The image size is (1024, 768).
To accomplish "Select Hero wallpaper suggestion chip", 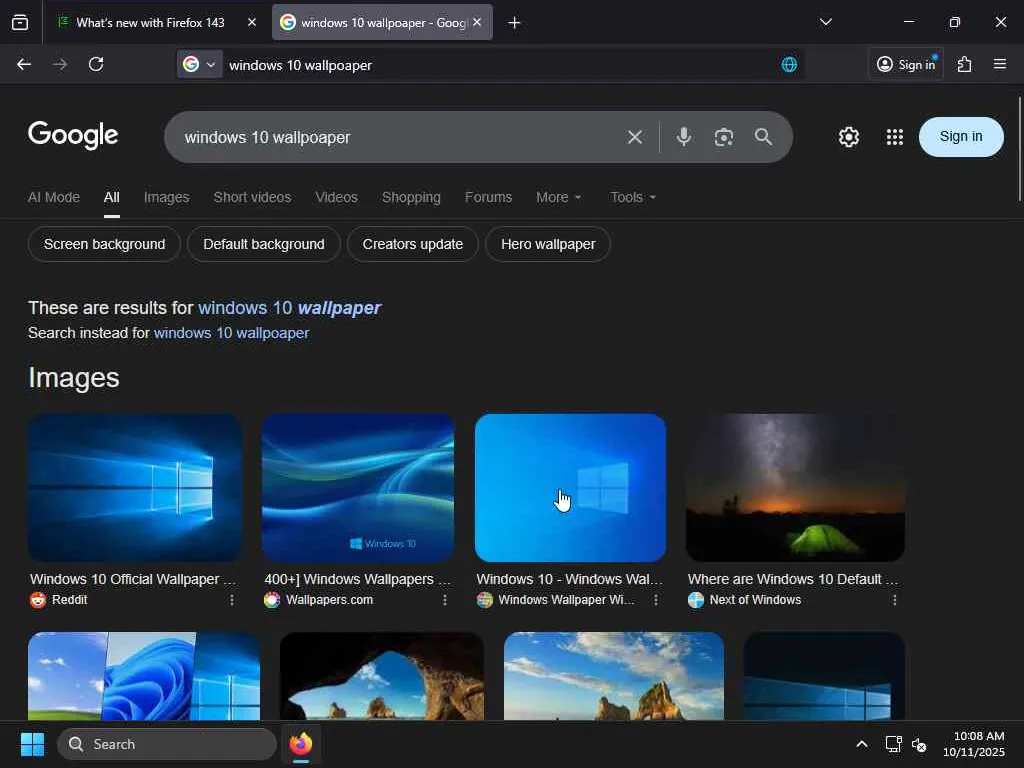I will pyautogui.click(x=548, y=244).
